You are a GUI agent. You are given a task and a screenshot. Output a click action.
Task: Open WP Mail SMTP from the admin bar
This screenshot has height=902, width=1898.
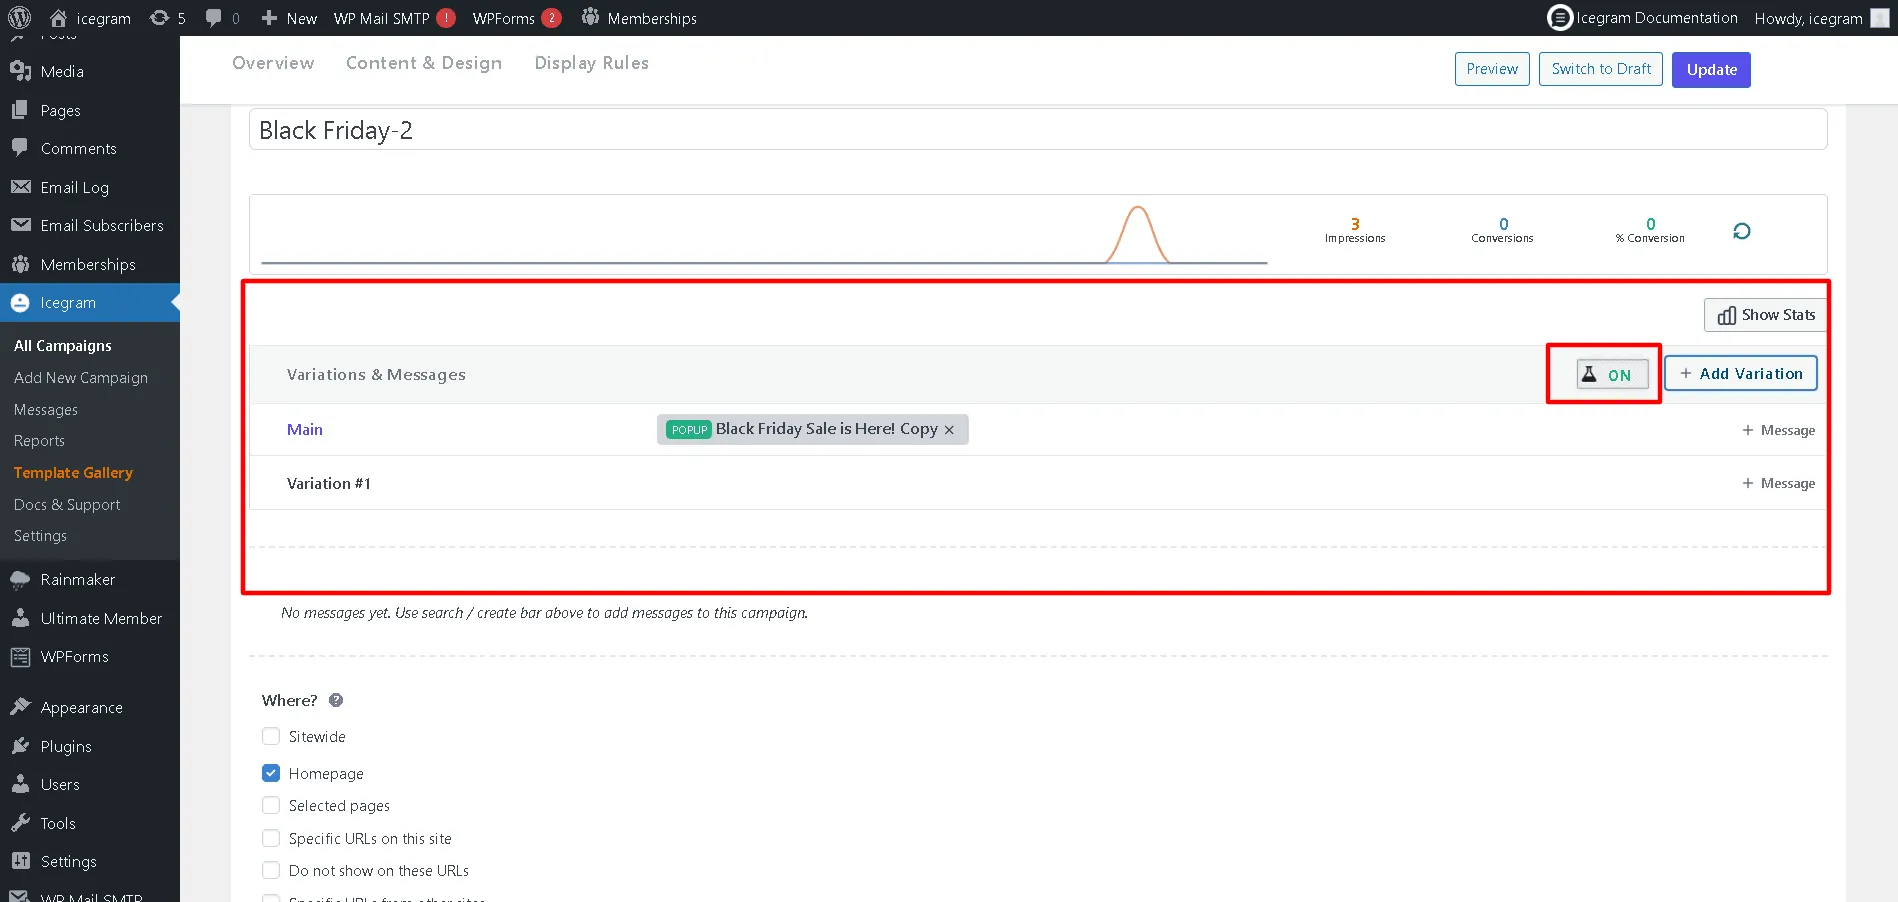[394, 18]
